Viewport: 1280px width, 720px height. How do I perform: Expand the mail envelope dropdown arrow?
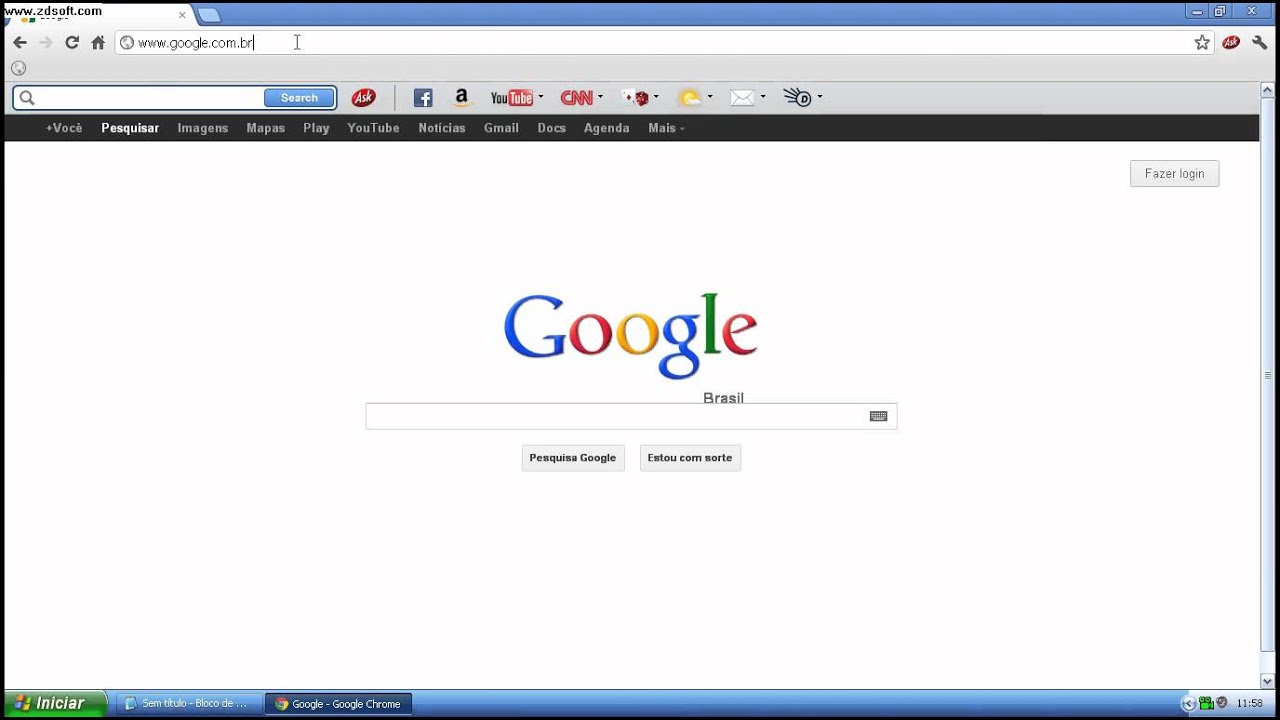click(763, 97)
